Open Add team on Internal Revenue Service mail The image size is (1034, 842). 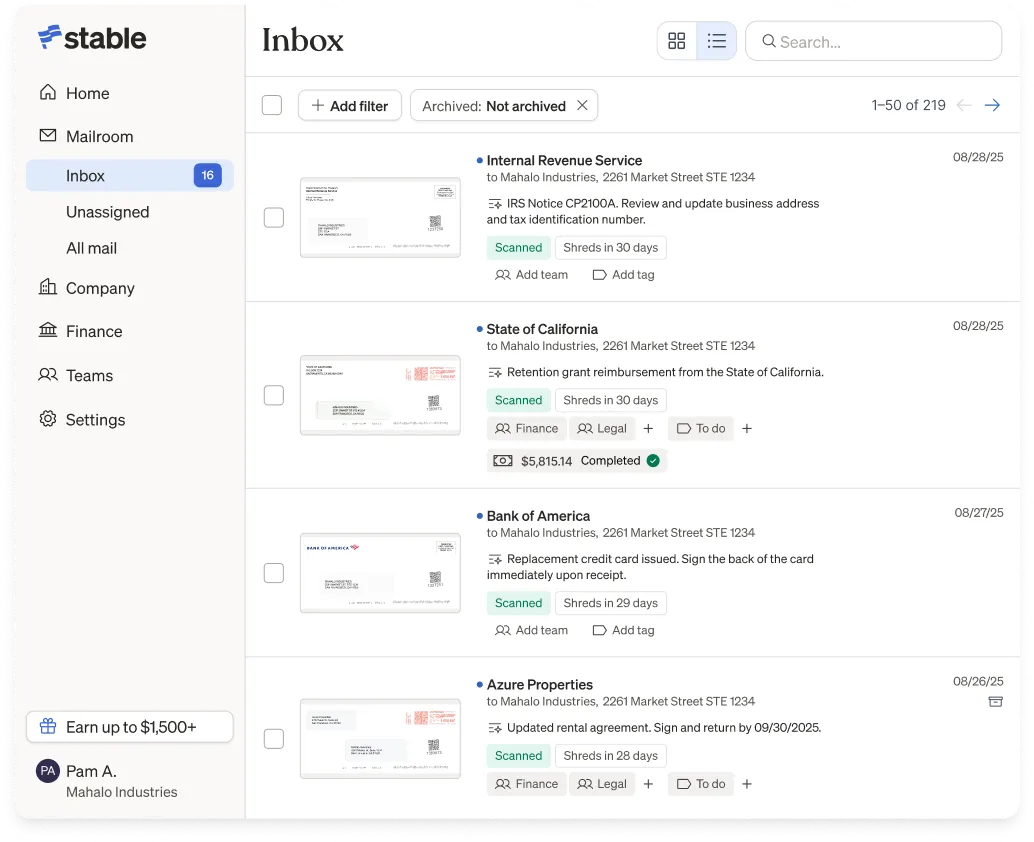click(x=532, y=275)
